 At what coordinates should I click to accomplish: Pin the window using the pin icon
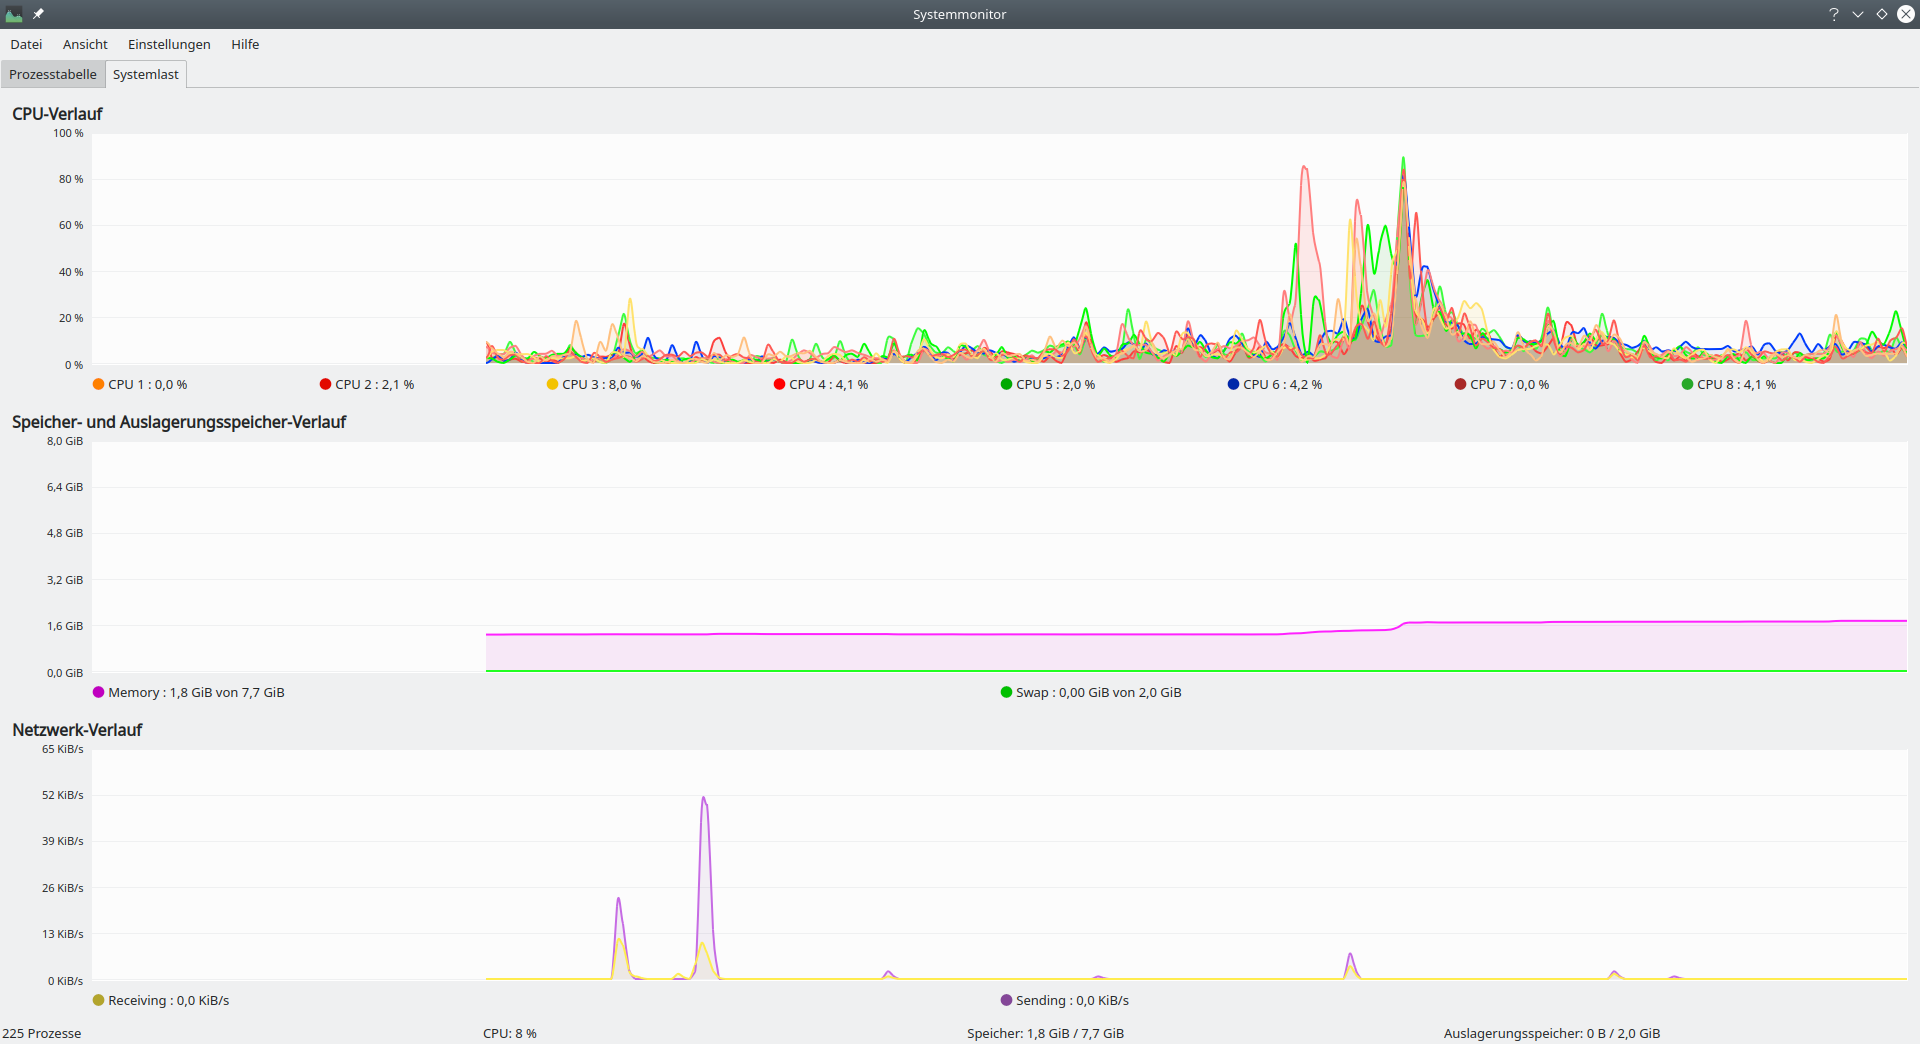click(40, 14)
